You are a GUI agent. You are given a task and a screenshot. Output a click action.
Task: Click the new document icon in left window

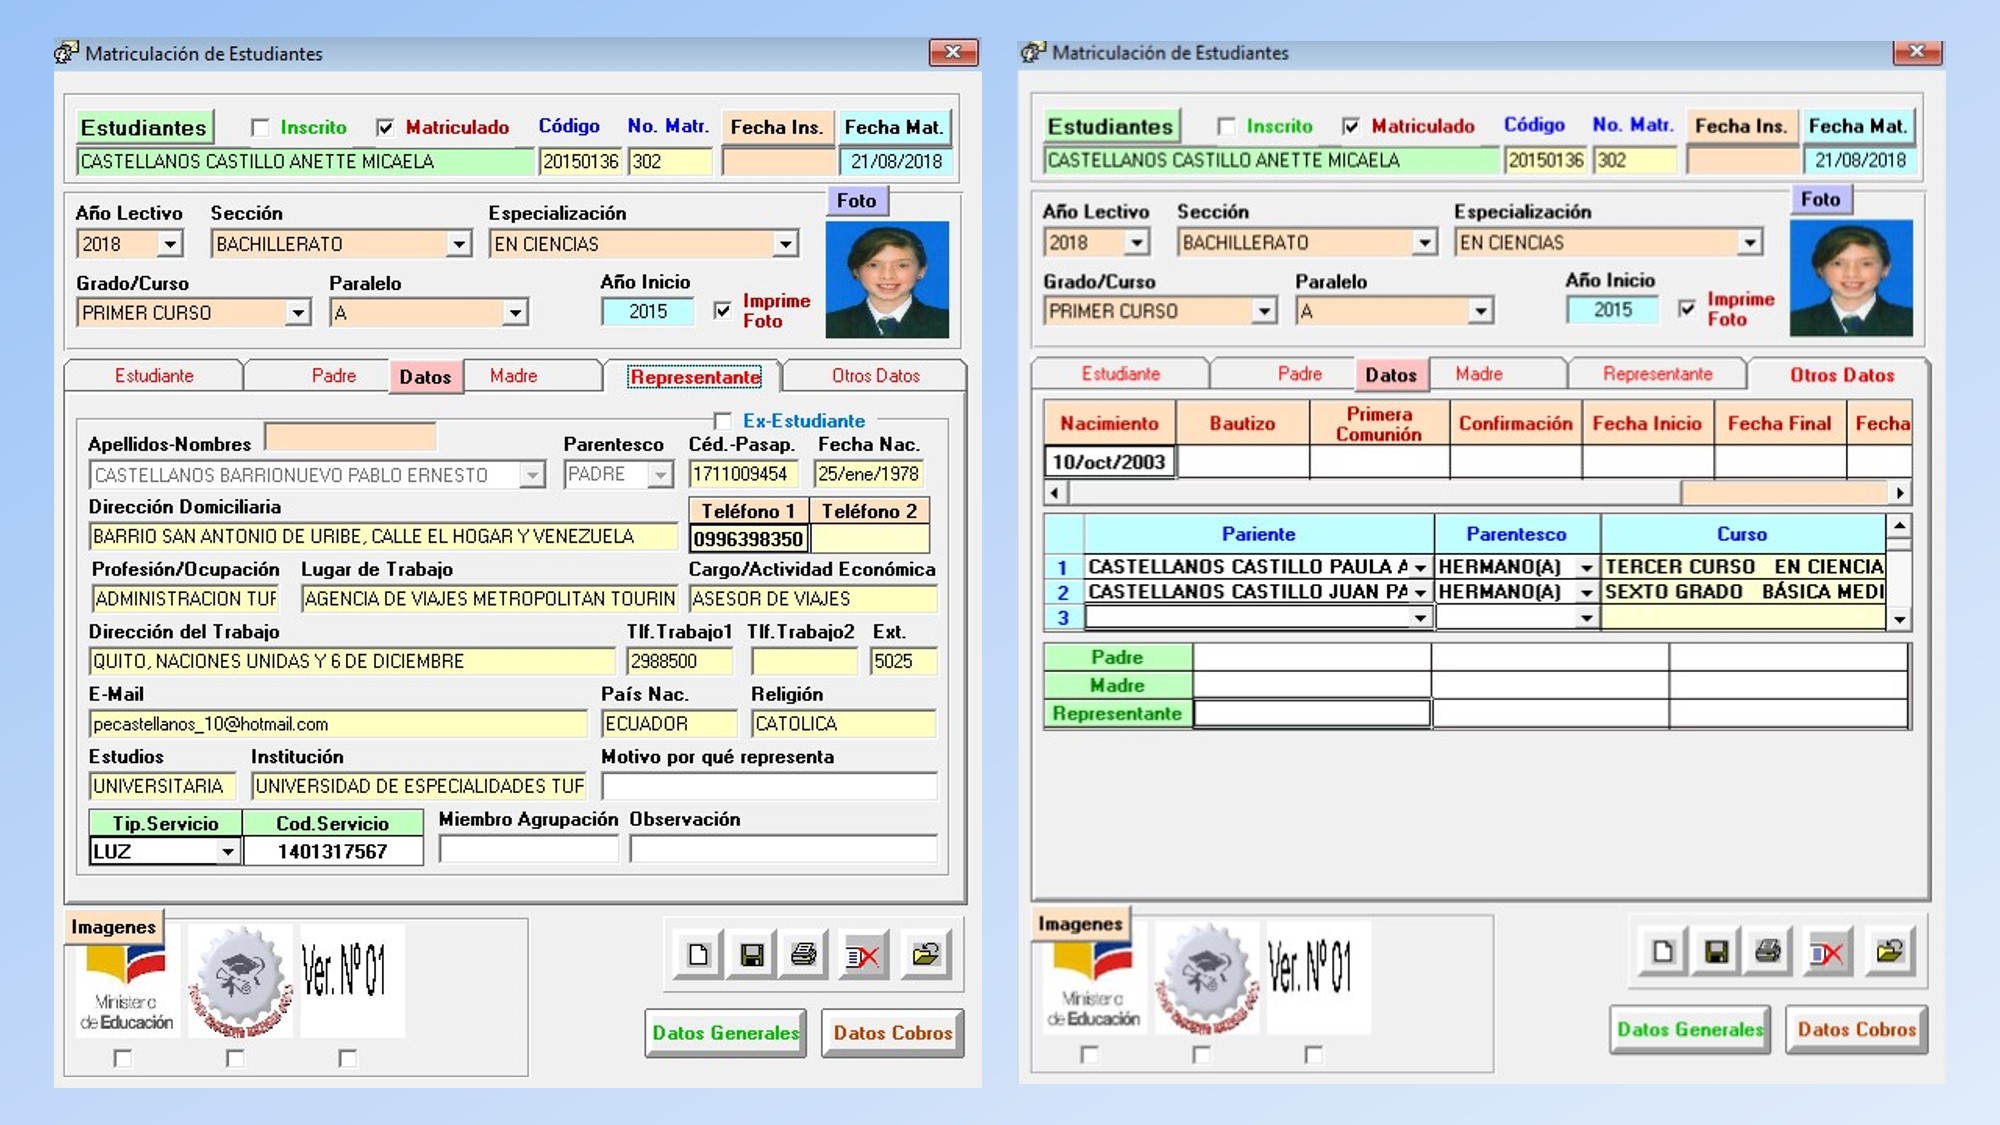coord(698,955)
